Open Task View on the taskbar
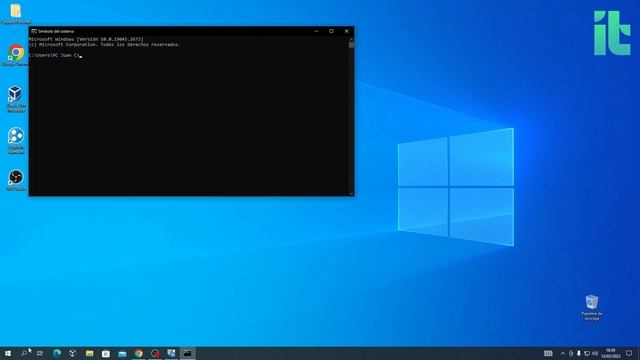The image size is (640, 360). pos(40,353)
